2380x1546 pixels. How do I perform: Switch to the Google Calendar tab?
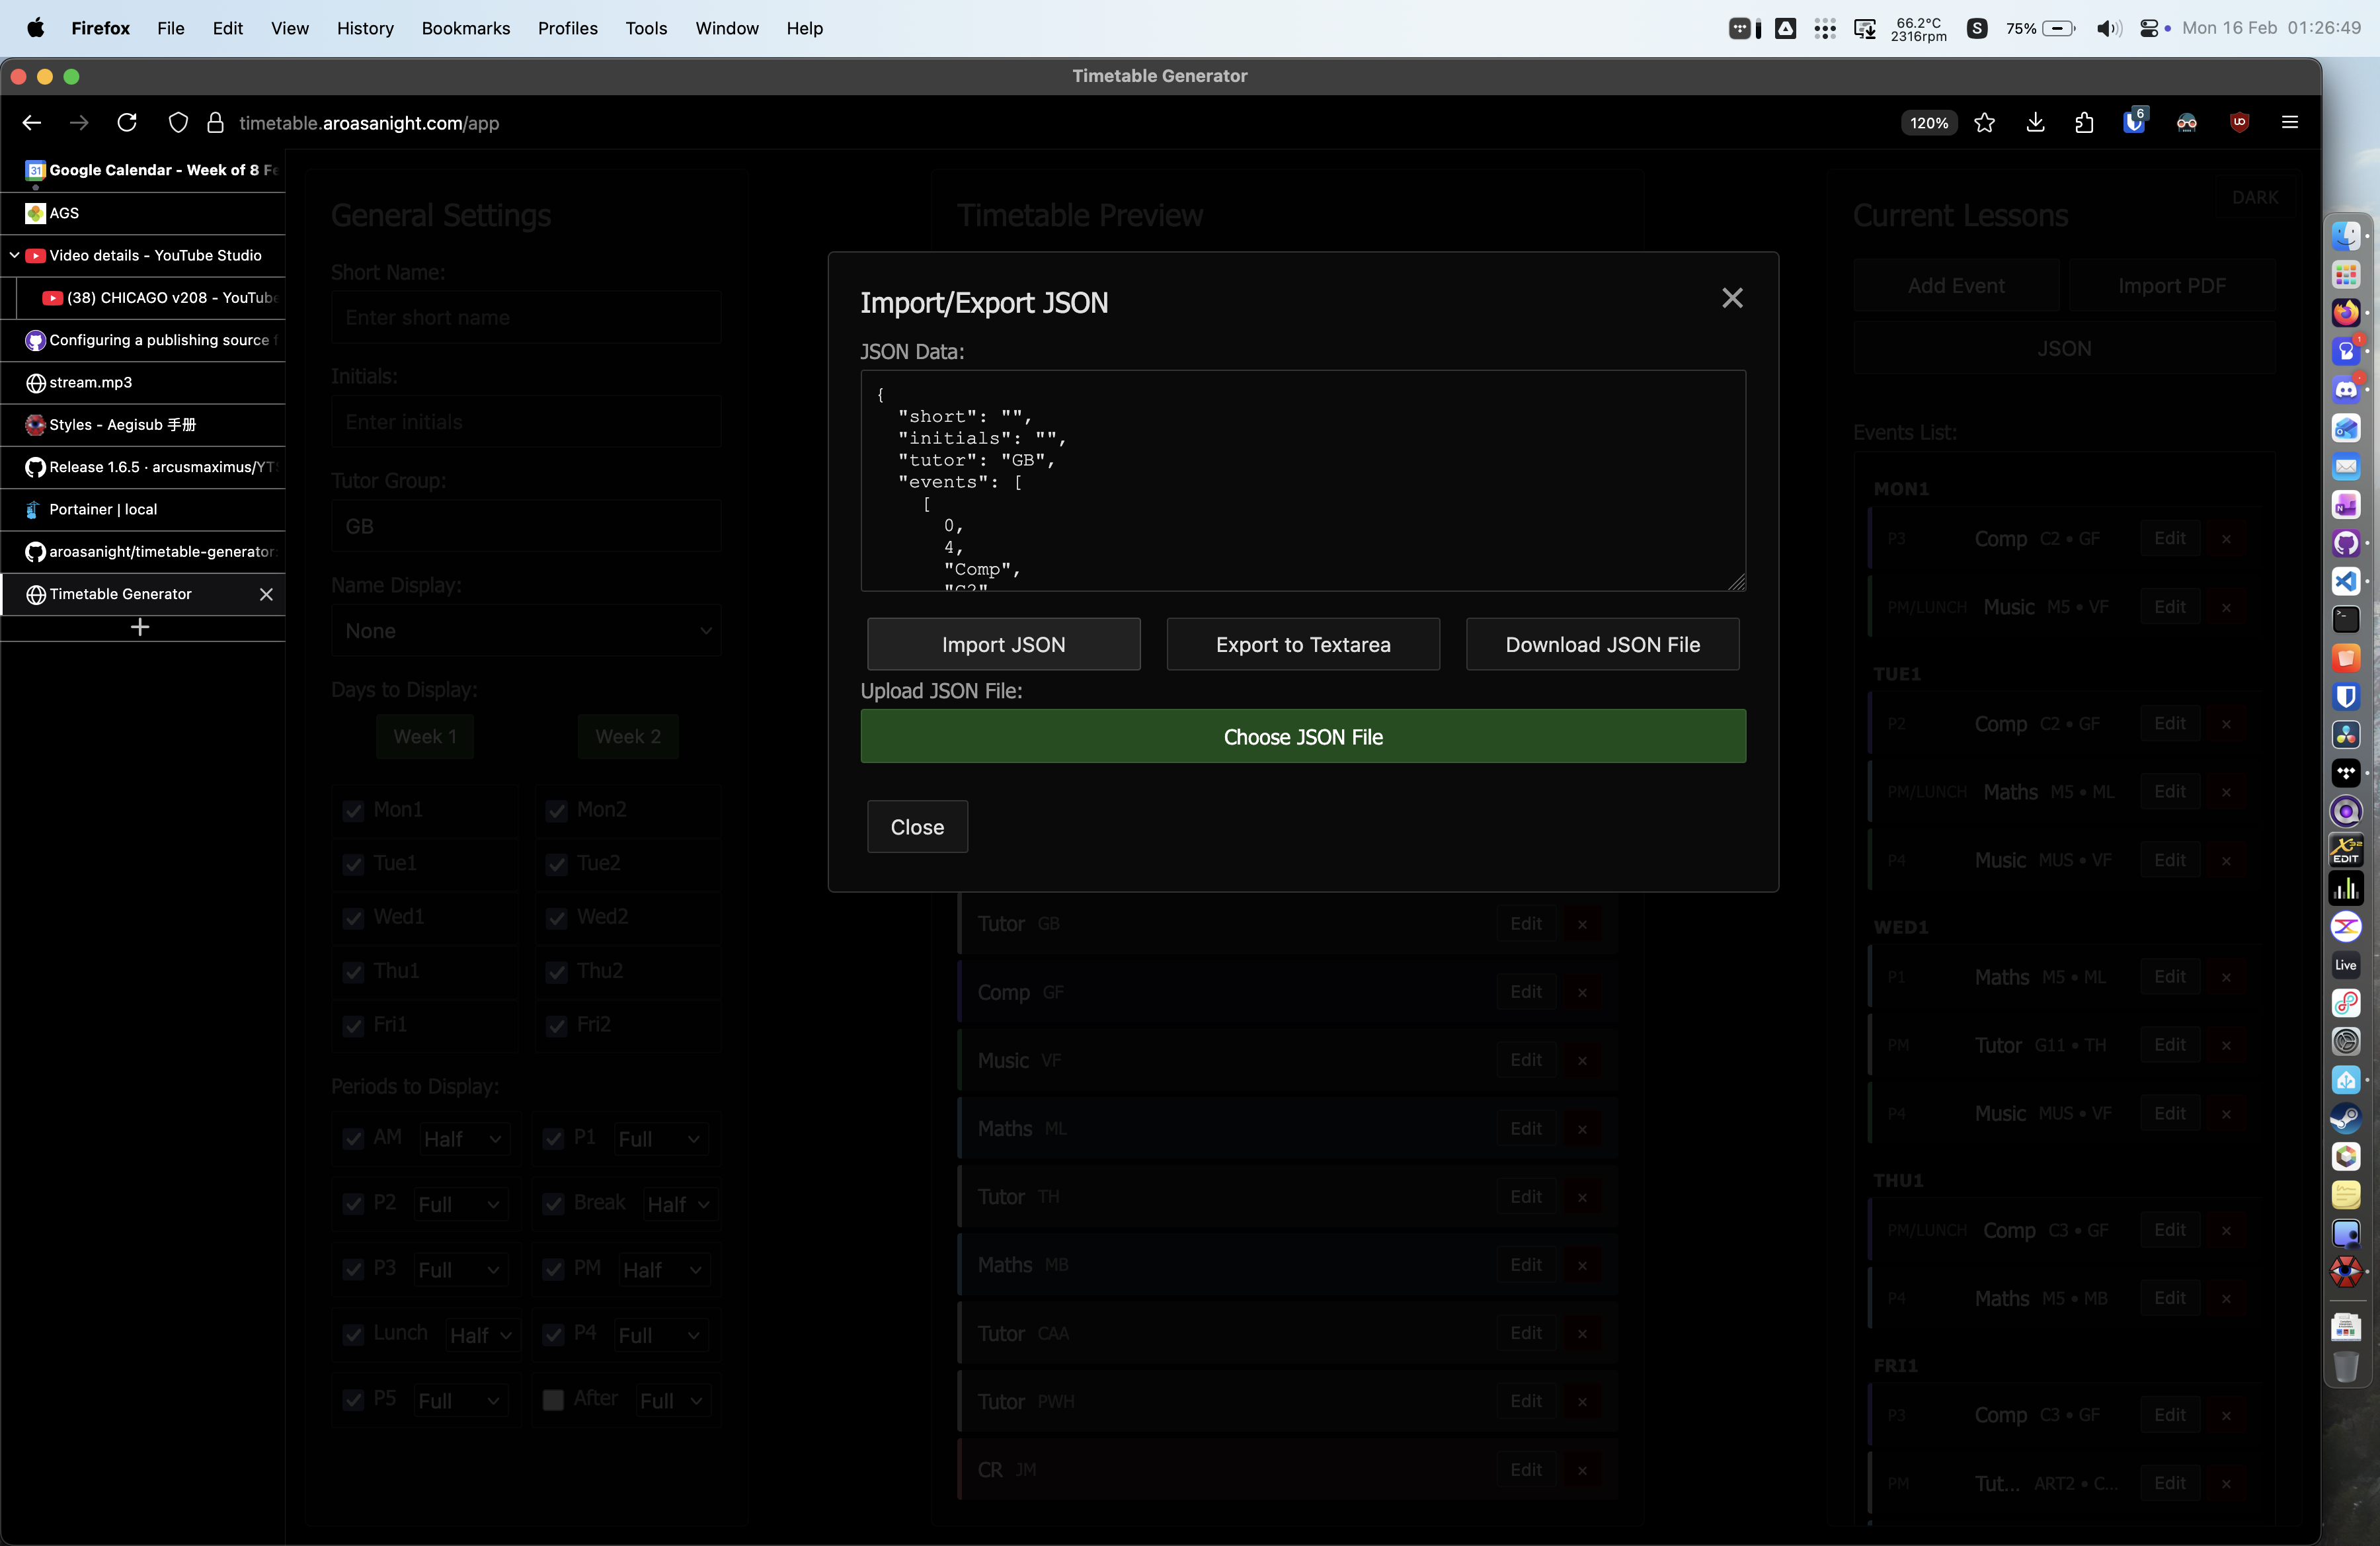click(x=143, y=170)
